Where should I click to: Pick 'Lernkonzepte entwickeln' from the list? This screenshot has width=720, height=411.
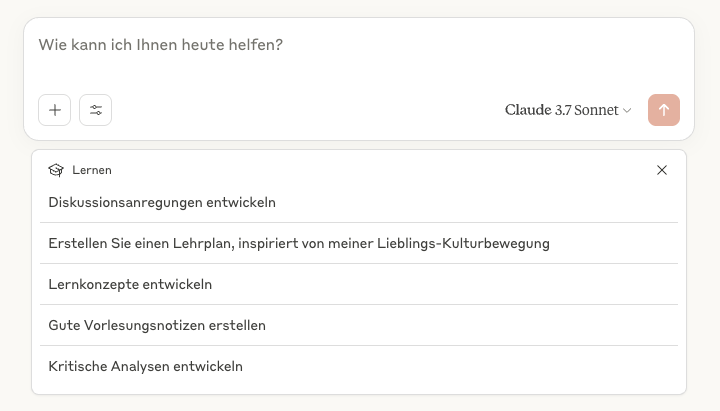click(130, 284)
